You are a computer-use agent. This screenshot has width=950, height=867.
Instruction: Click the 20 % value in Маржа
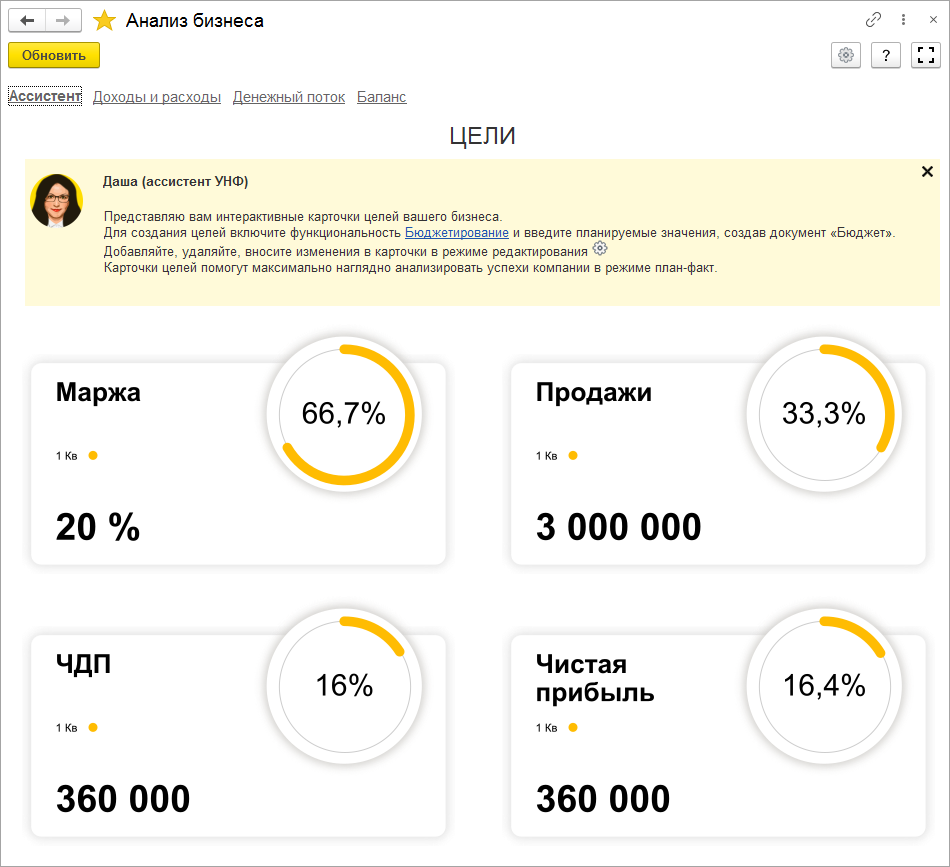[x=98, y=527]
